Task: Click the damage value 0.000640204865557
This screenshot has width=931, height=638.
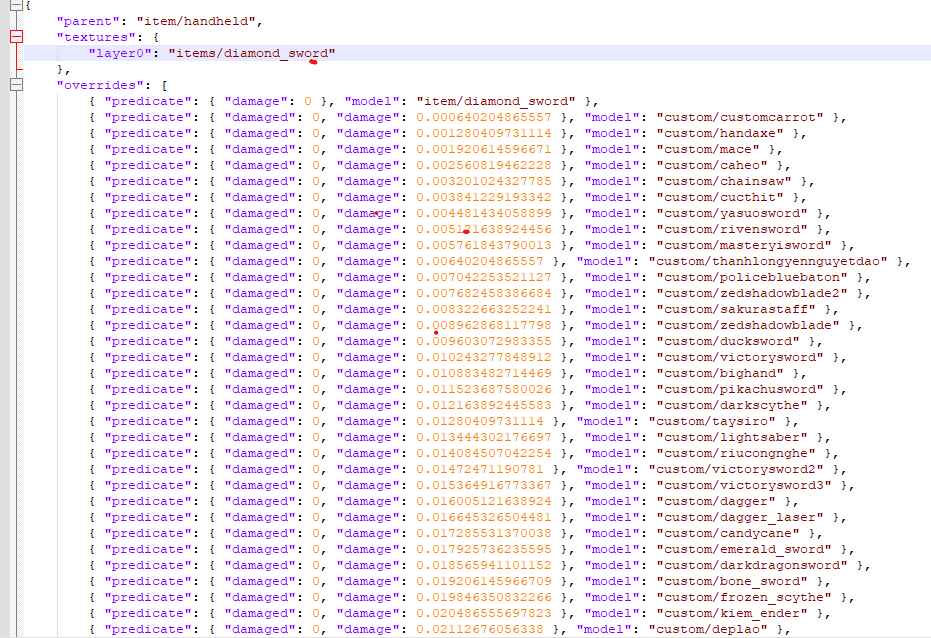Action: [484, 118]
